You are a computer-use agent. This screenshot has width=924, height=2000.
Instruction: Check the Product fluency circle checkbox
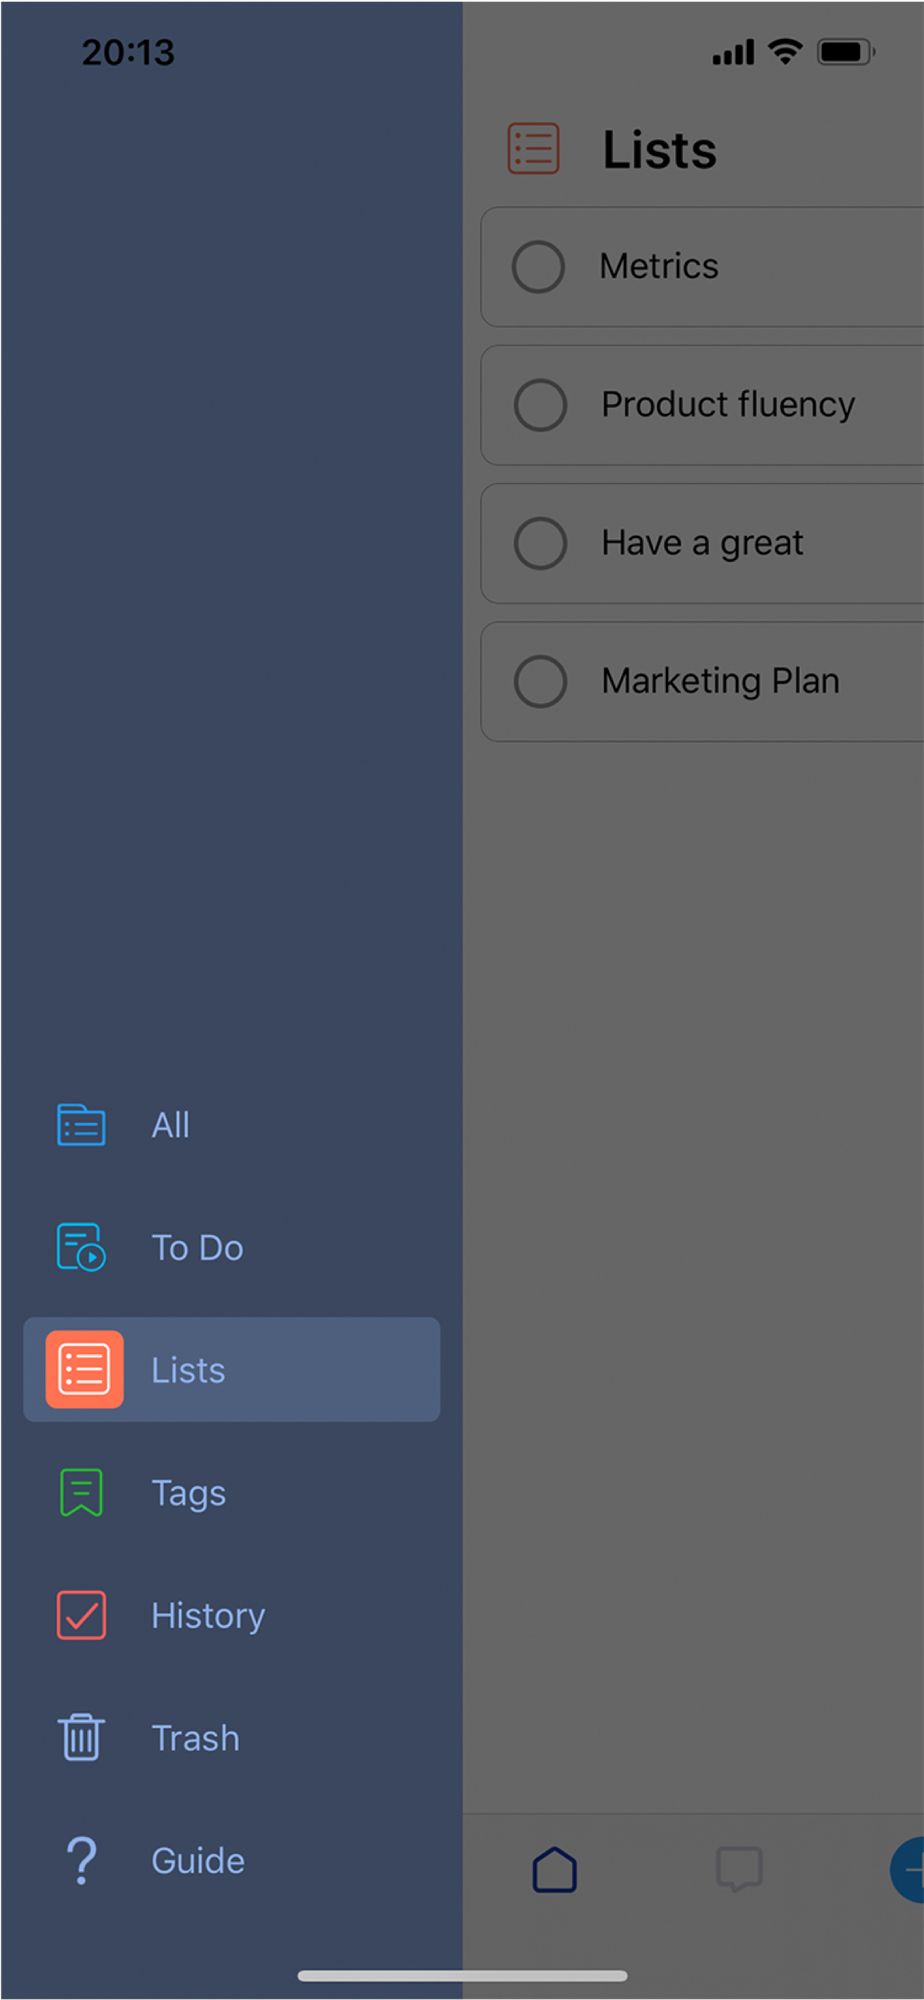click(x=540, y=405)
